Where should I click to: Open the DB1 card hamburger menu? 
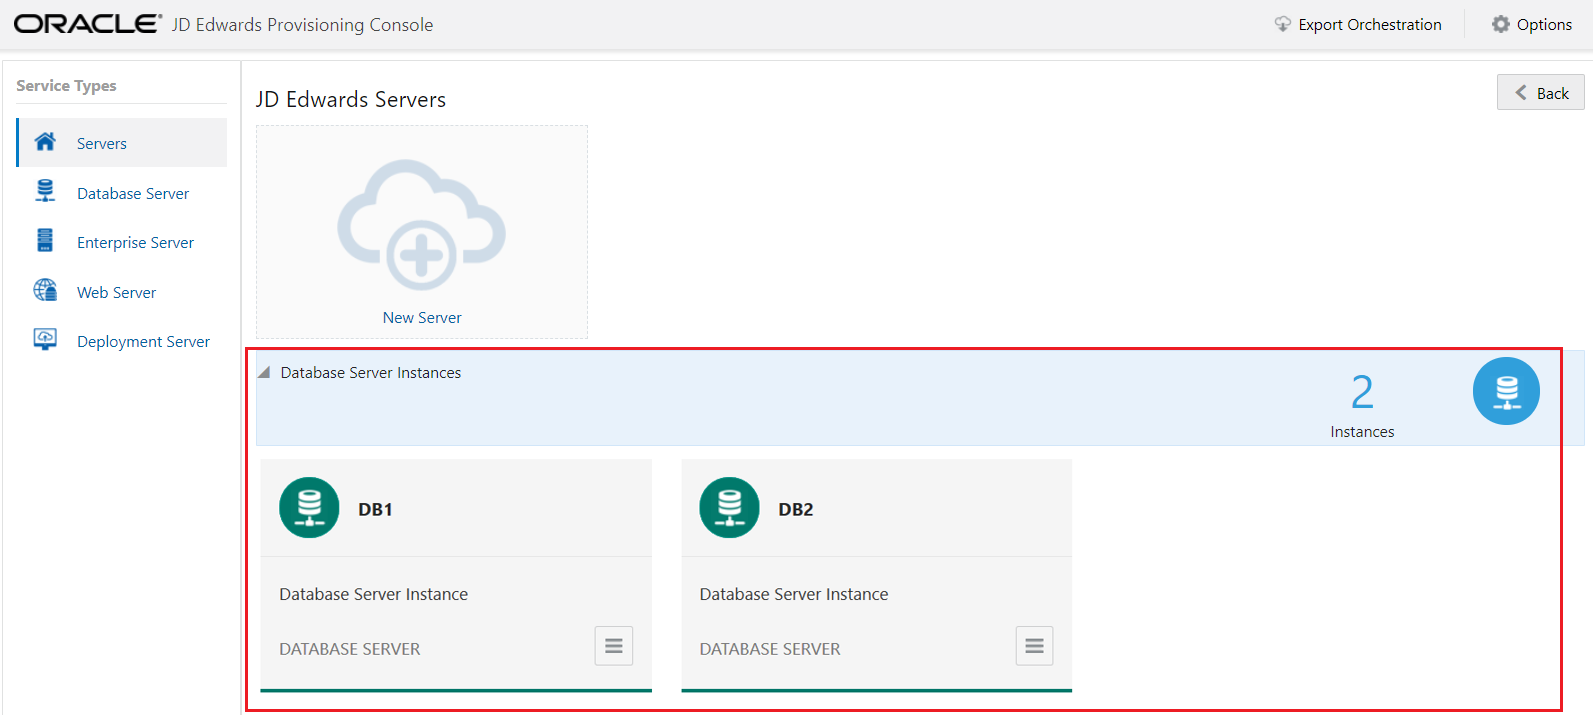pos(614,646)
